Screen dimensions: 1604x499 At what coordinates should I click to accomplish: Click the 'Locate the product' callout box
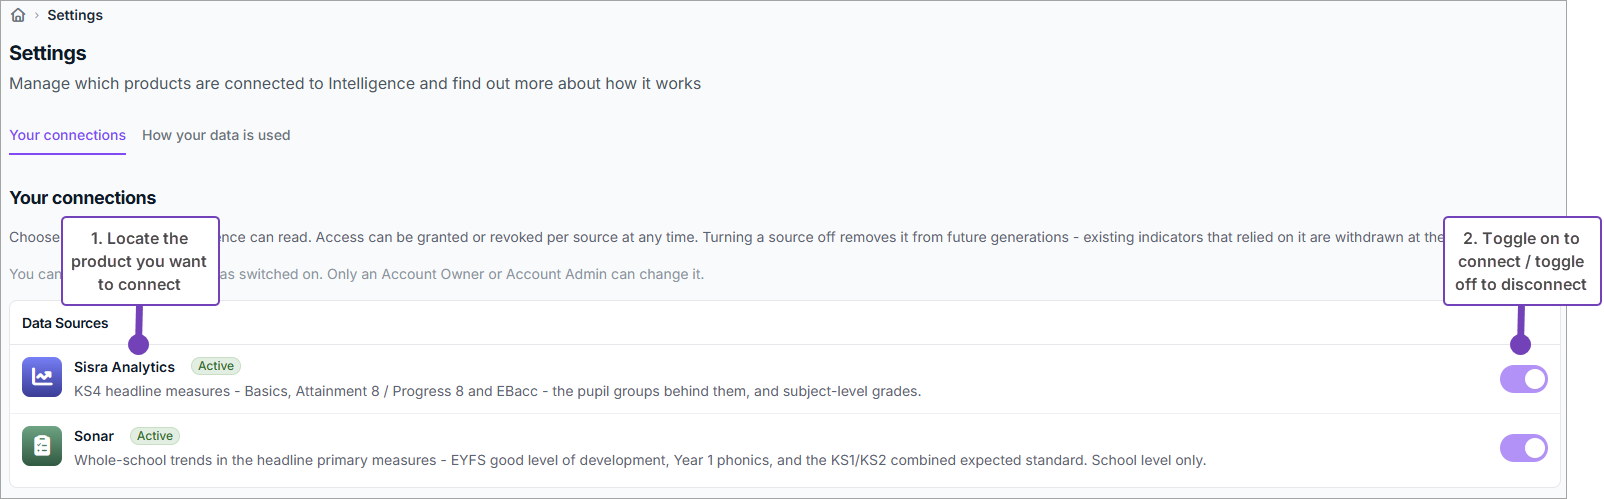click(x=140, y=261)
